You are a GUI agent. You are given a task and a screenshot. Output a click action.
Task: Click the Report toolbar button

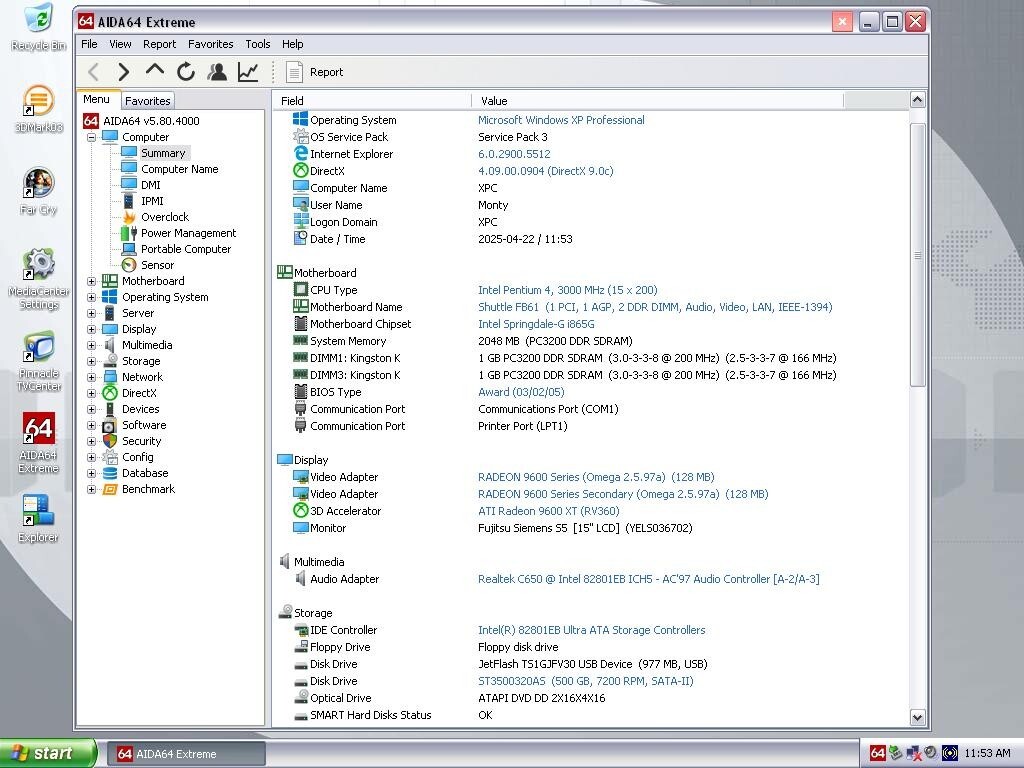tap(314, 72)
